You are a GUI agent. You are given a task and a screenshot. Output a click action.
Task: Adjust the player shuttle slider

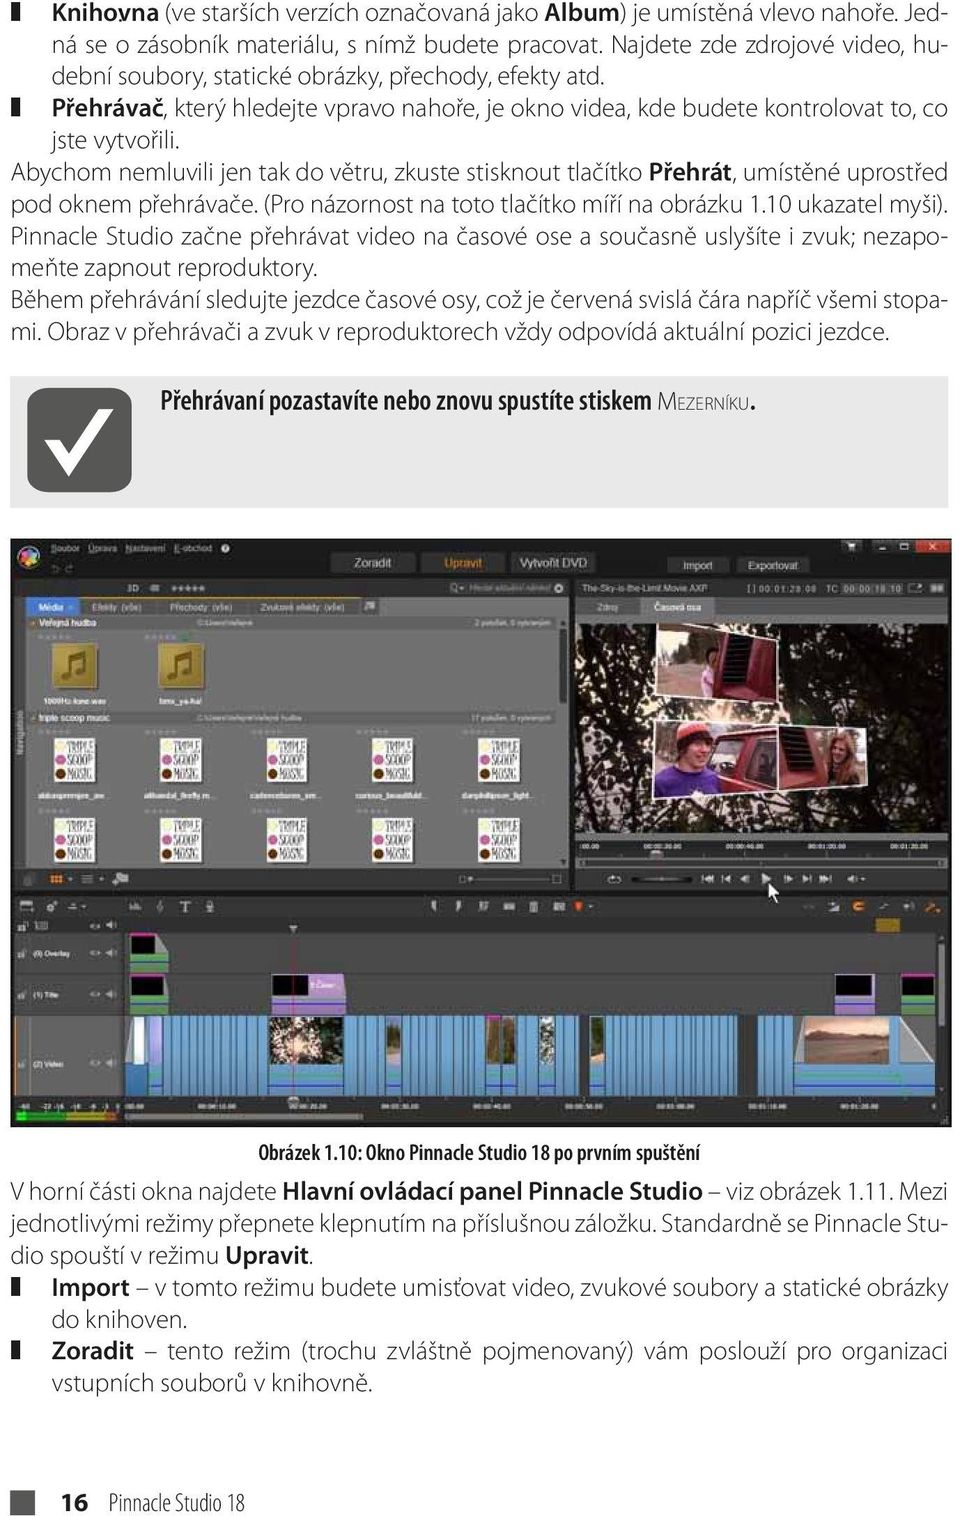(x=661, y=879)
